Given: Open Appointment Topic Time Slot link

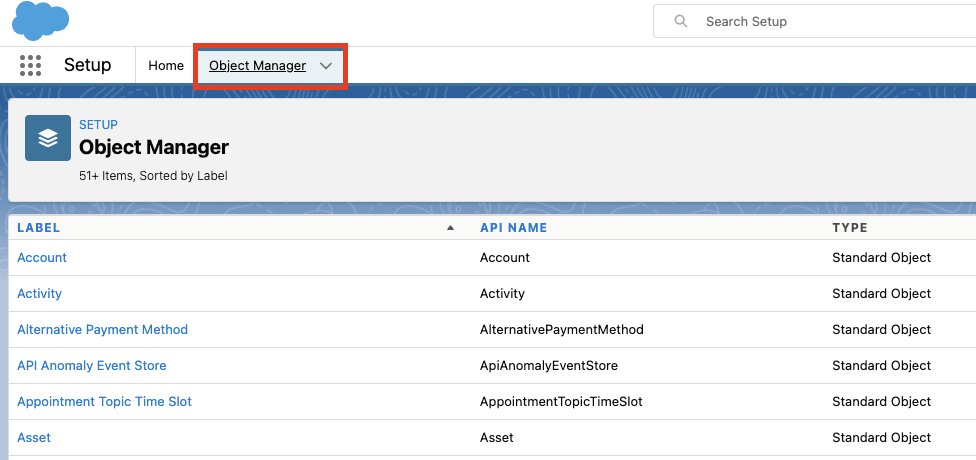Looking at the screenshot, I should (105, 401).
